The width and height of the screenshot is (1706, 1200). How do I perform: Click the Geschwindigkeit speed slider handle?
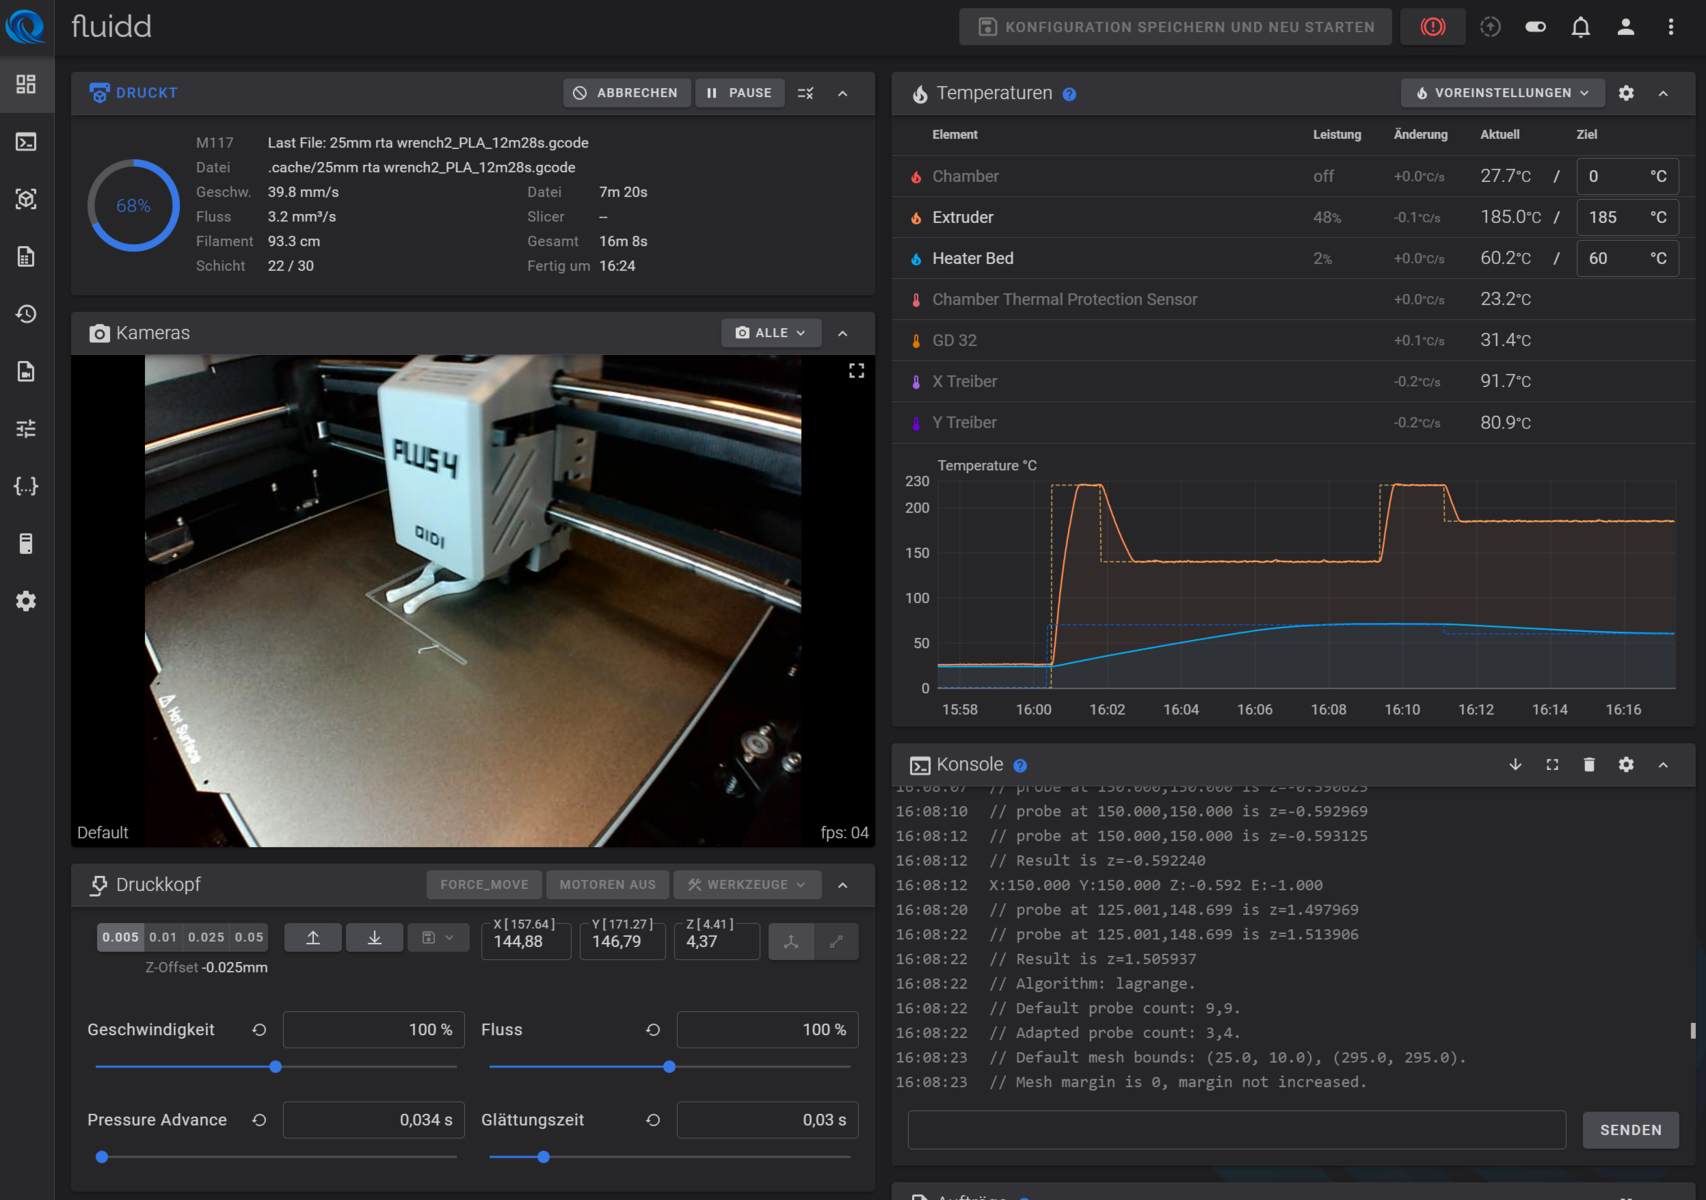pos(276,1067)
